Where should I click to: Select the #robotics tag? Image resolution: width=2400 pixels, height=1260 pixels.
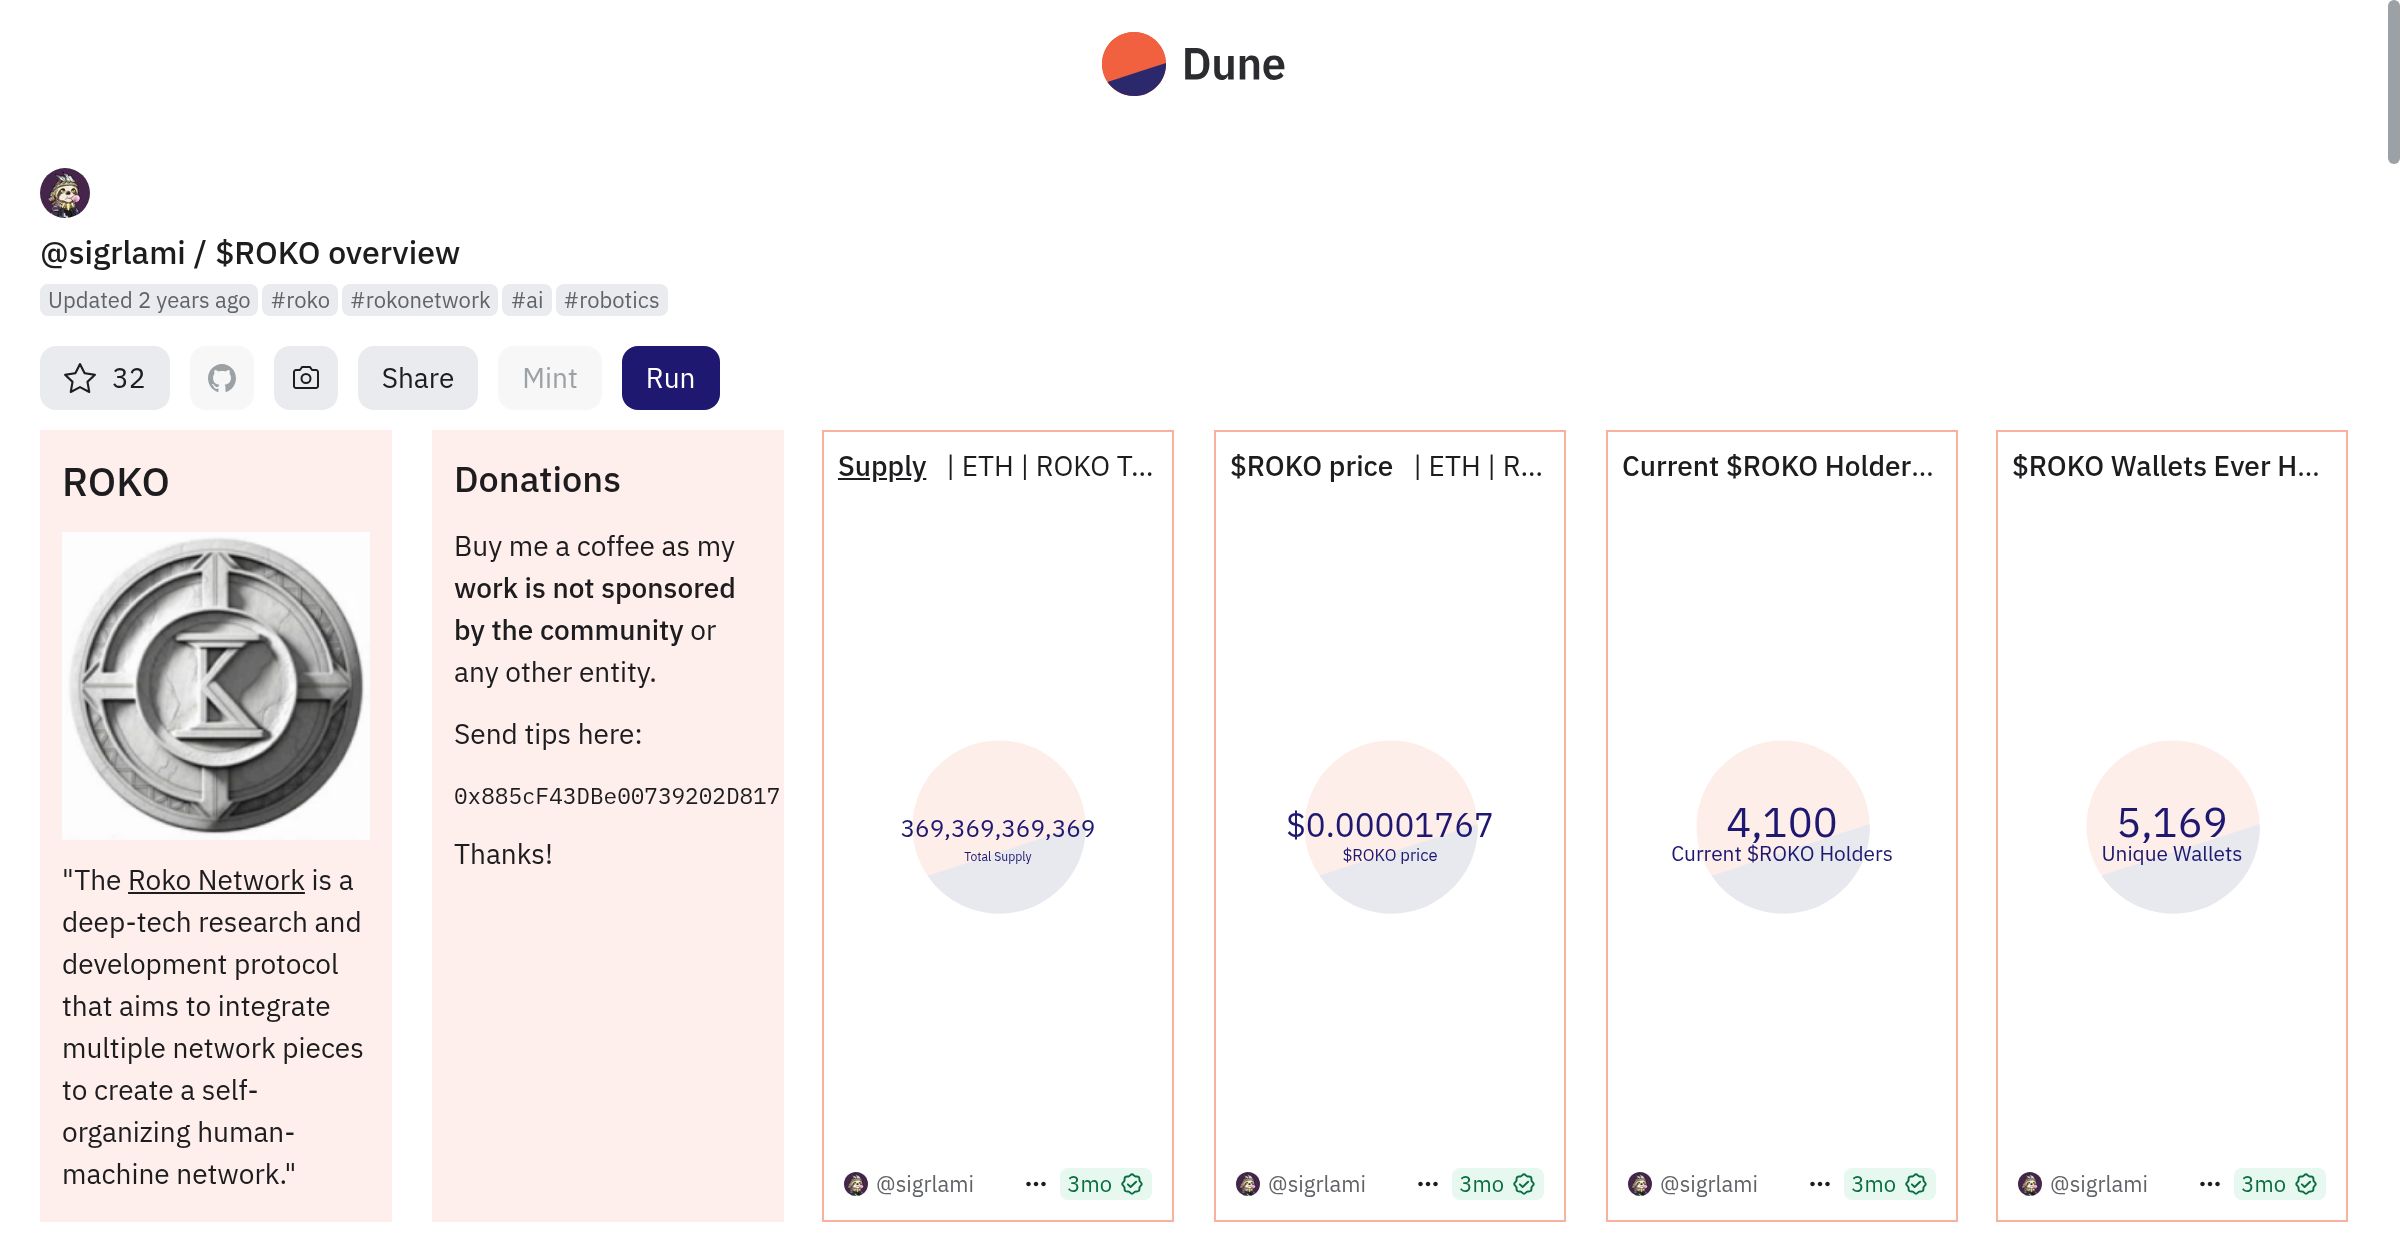point(611,300)
